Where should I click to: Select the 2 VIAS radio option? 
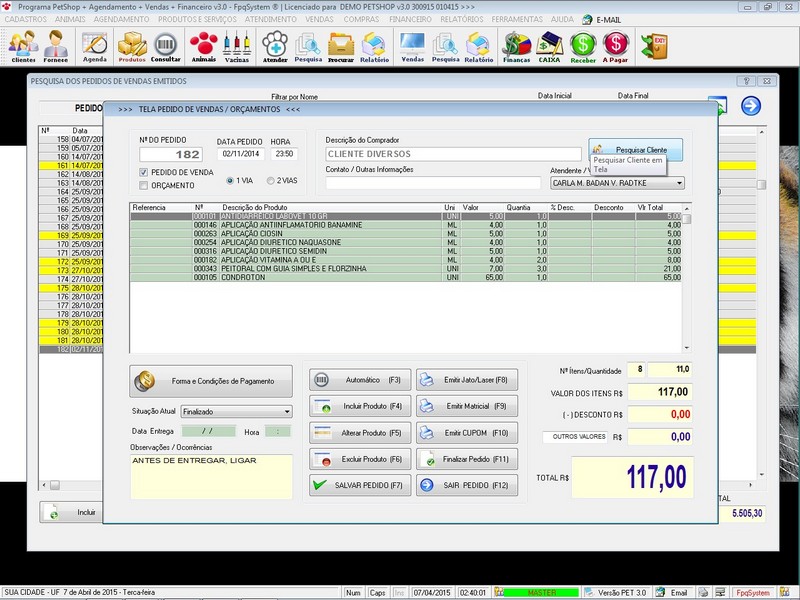pos(268,181)
